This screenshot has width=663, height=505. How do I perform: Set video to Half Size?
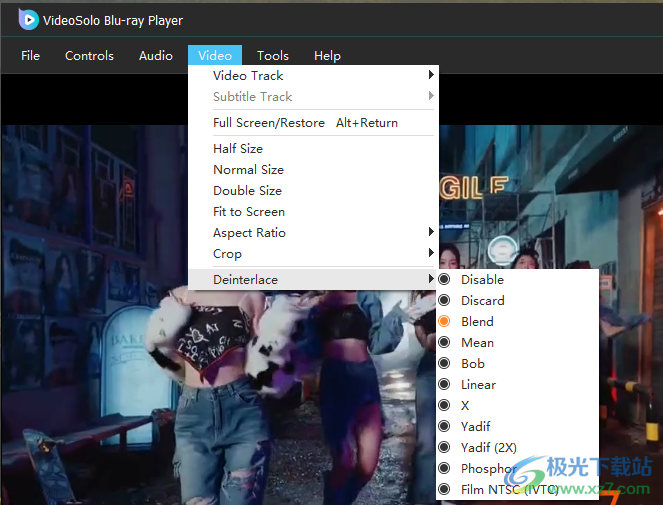313,148
